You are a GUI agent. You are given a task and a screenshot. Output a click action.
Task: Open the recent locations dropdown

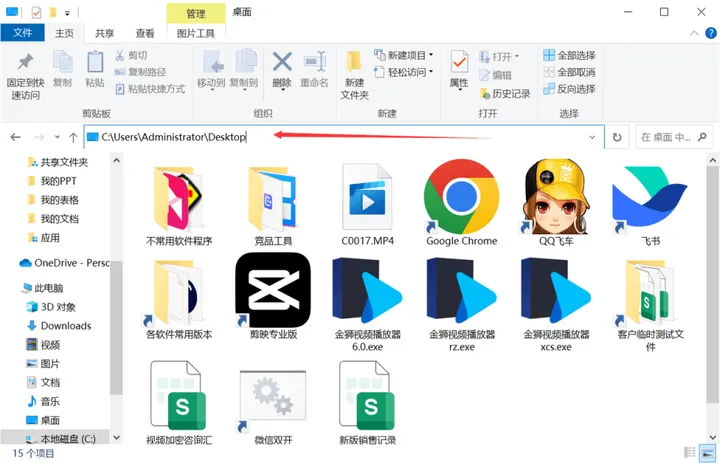pyautogui.click(x=57, y=137)
